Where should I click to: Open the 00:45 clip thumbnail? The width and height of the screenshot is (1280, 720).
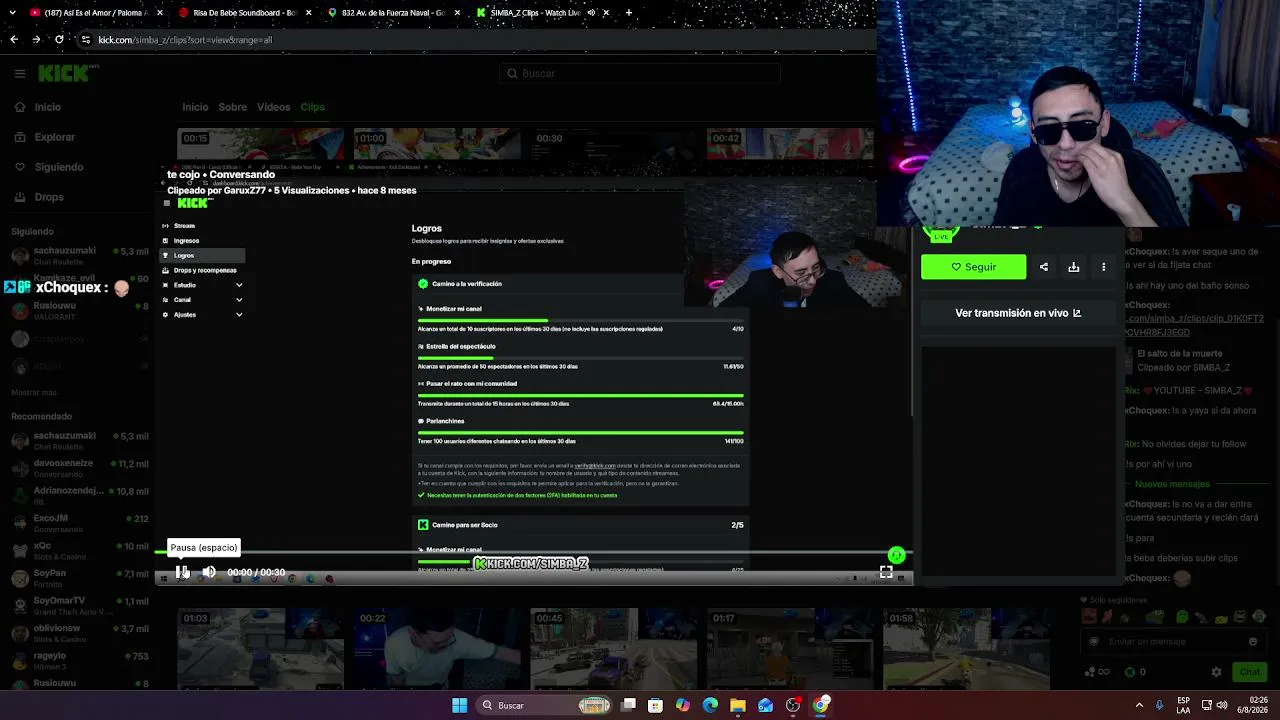point(614,649)
